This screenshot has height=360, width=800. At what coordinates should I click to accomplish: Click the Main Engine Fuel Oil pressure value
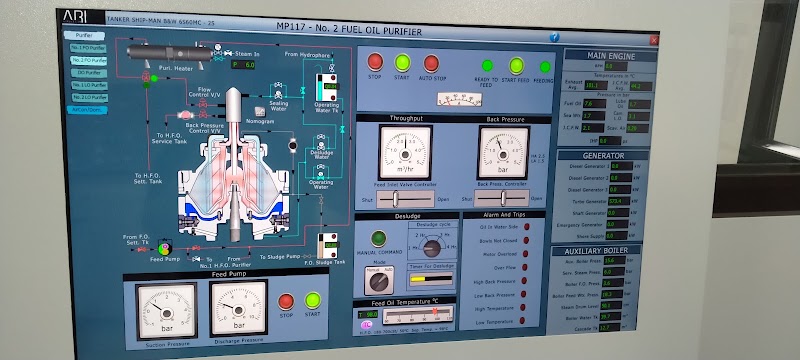click(x=594, y=104)
